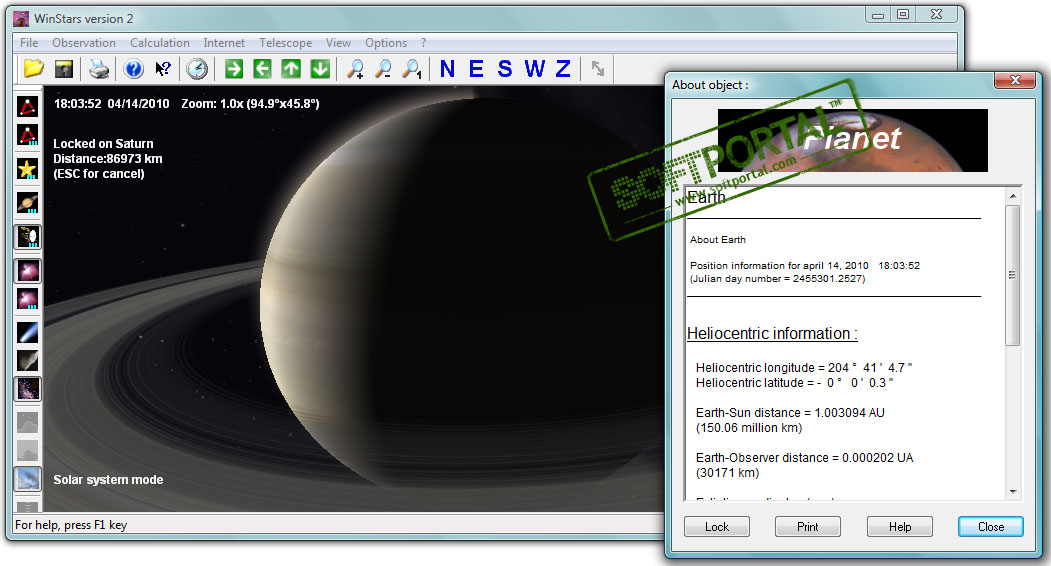Screen dimensions: 1051x566
Task: Zoom in with the magnifier plus icon
Action: 355,68
